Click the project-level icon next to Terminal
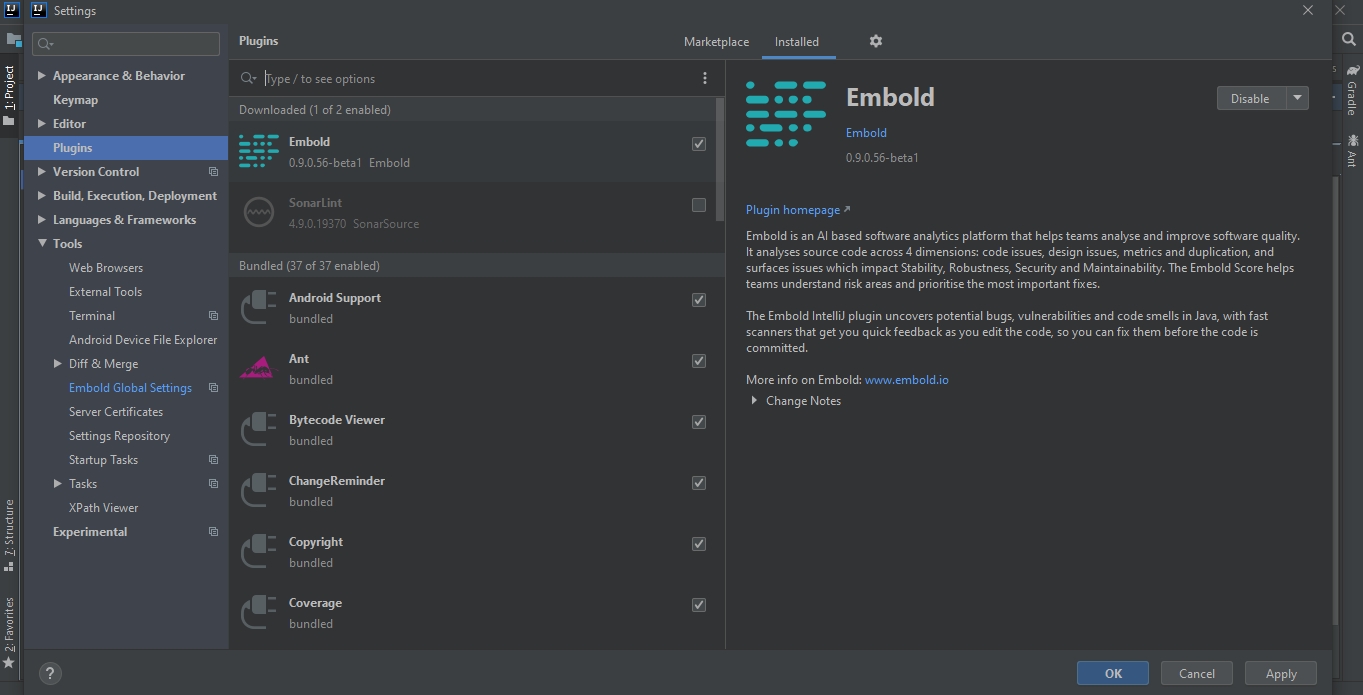 [x=213, y=316]
